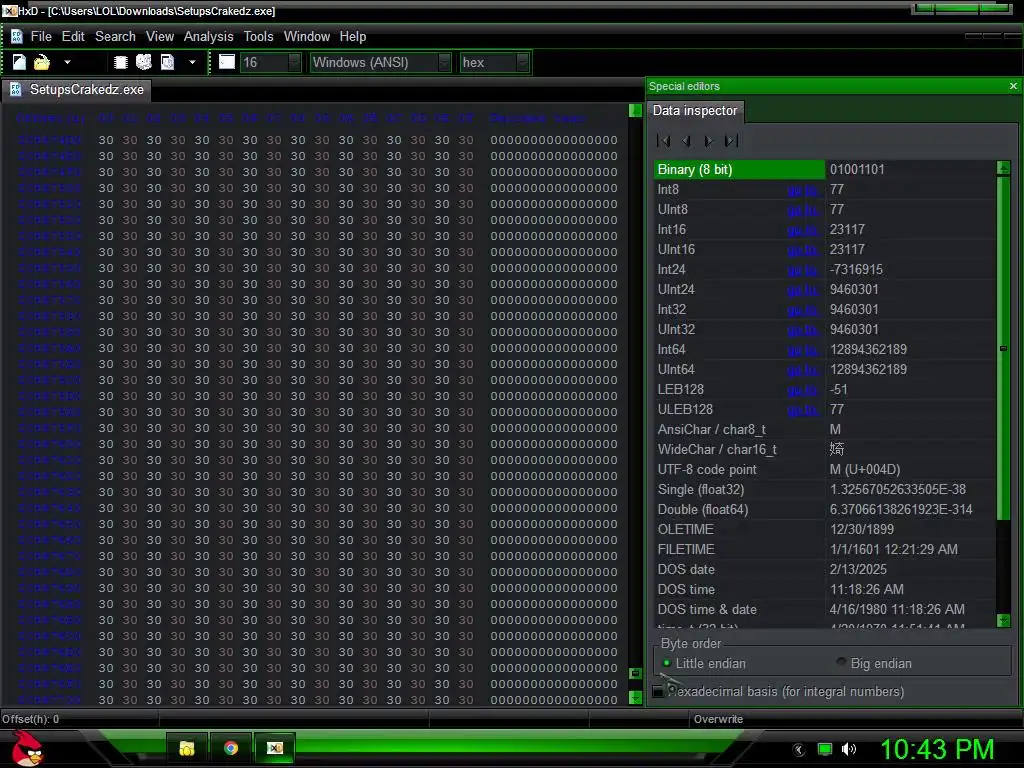The image size is (1024, 768).
Task: Expand the dropdown arrow after disk image icon
Action: click(x=192, y=63)
